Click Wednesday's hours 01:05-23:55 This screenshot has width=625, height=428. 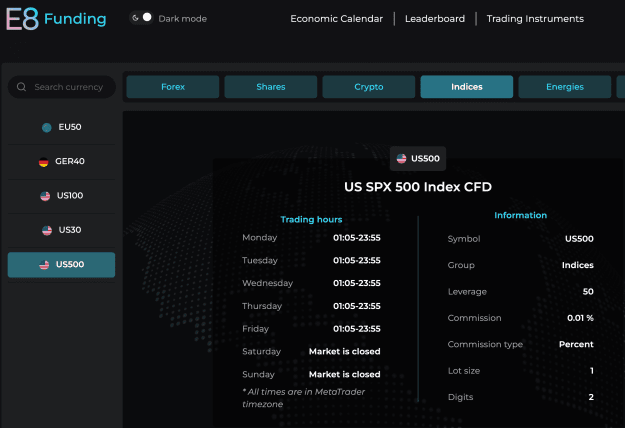357,283
